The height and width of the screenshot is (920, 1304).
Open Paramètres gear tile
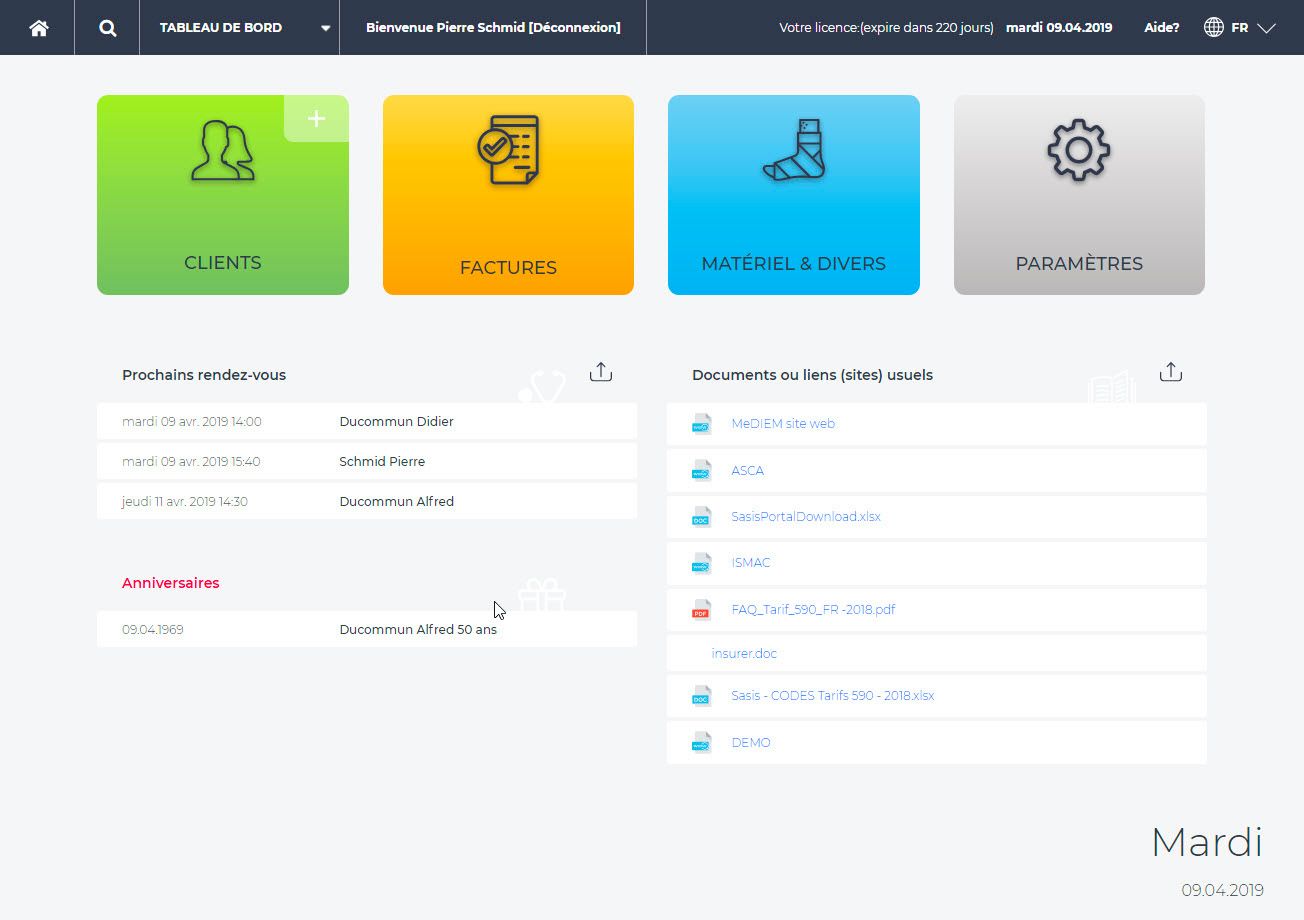pos(1078,195)
